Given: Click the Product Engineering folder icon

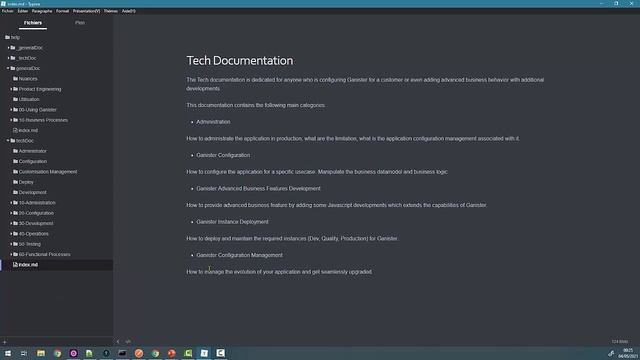Looking at the screenshot, I should 16,89.
